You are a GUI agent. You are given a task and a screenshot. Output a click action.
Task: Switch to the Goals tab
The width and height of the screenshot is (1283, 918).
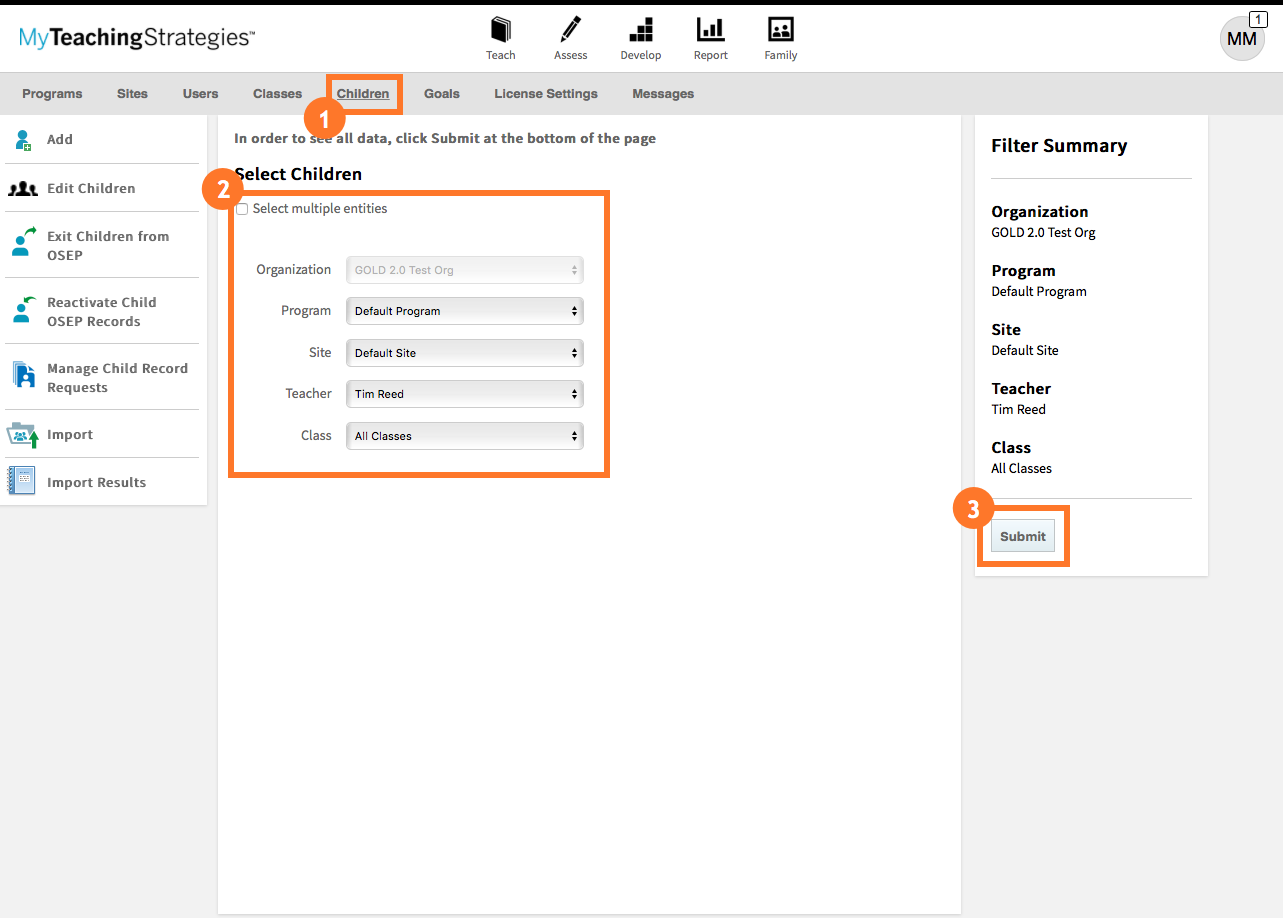coord(441,93)
